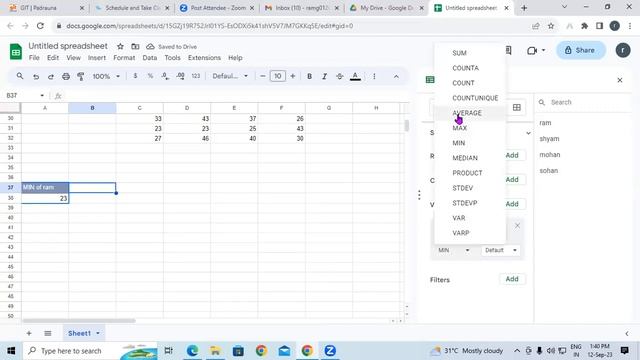
Task: Open the Format menu
Action: pyautogui.click(x=124, y=58)
